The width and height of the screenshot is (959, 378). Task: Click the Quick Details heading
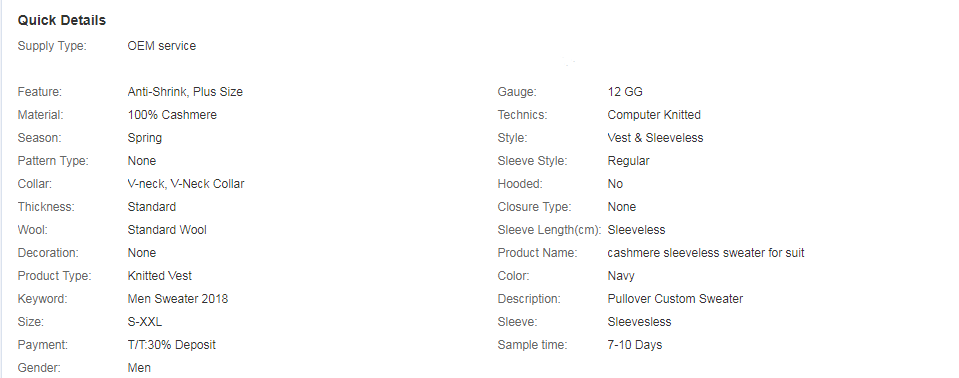point(62,20)
